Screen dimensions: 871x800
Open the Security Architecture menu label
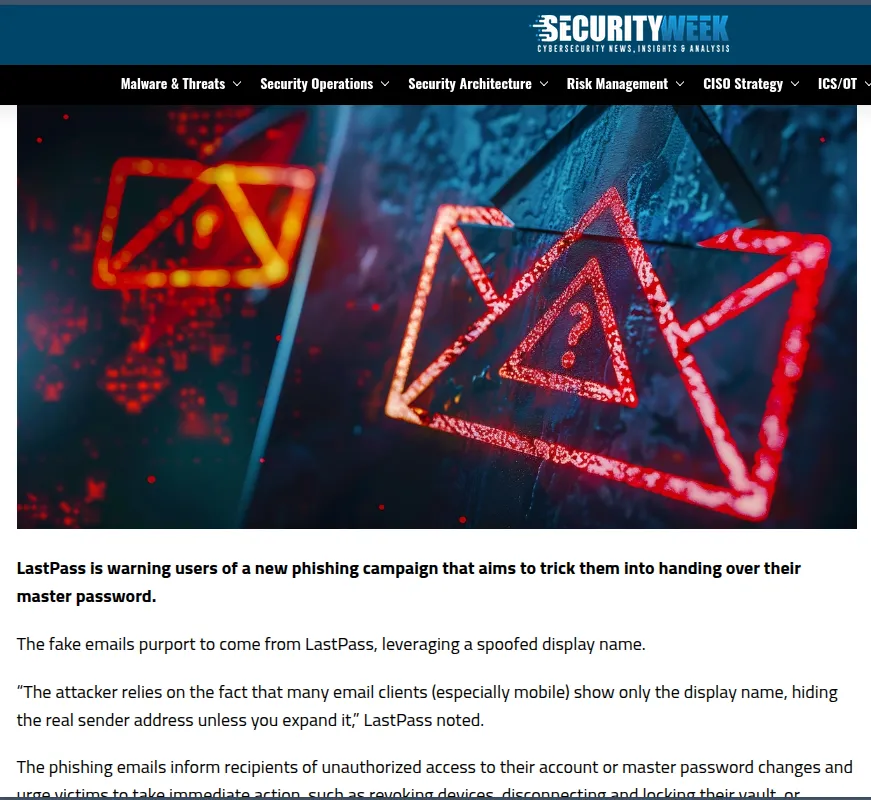pos(470,84)
